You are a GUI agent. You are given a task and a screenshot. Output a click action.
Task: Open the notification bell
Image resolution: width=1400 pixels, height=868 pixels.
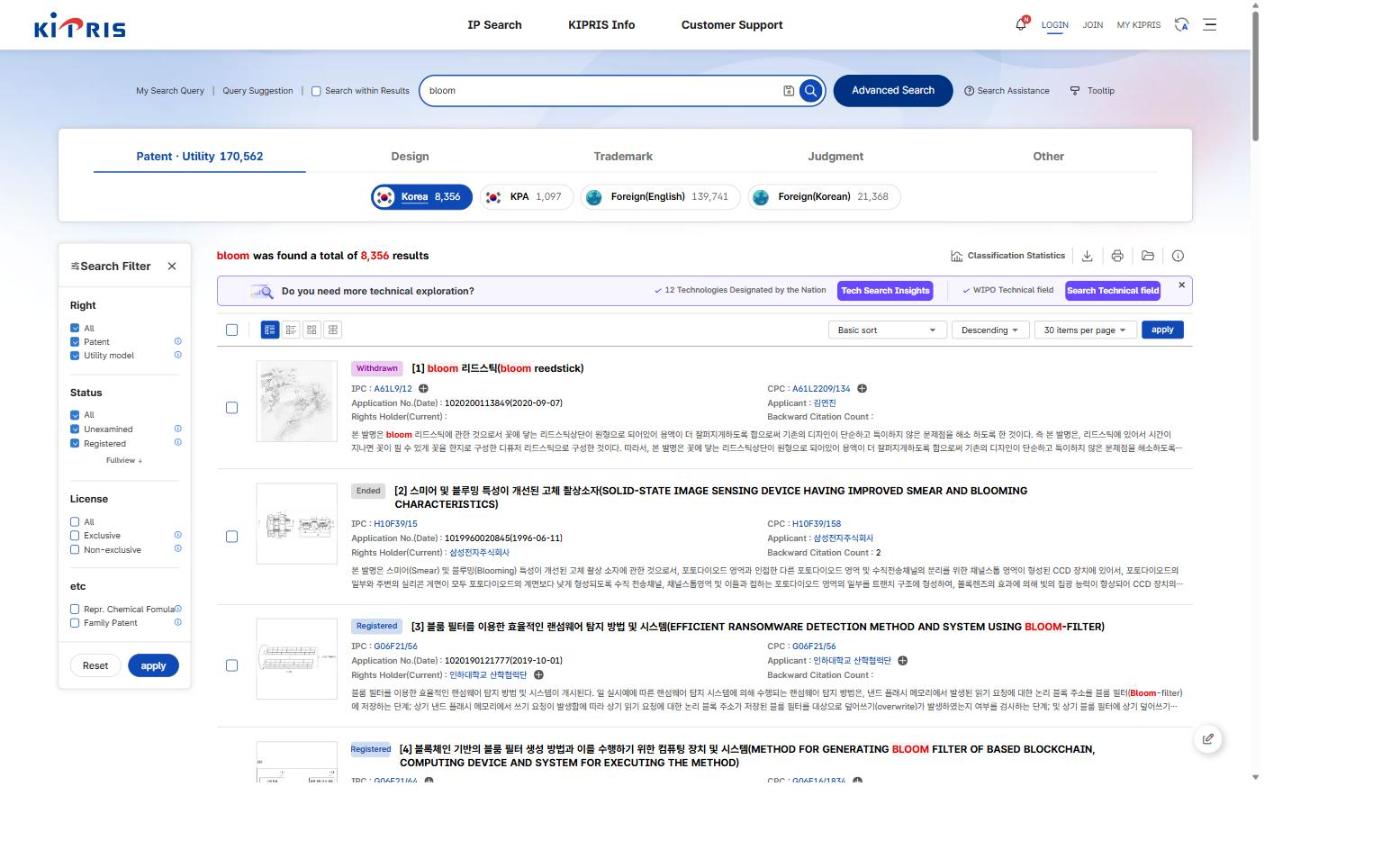coord(1022,24)
